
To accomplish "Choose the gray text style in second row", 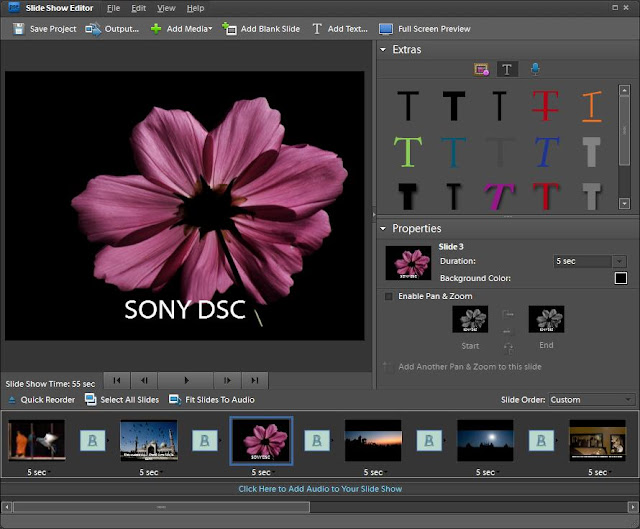I will click(591, 152).
